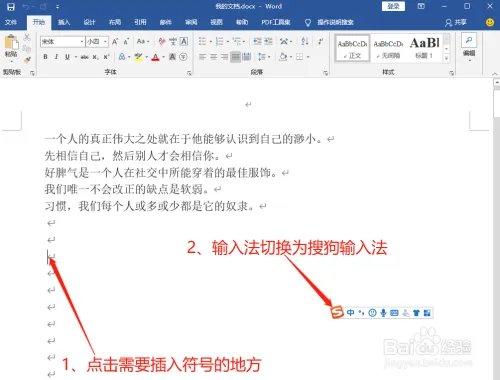
Task: Click the phonetic guide icon
Action: pos(173,41)
